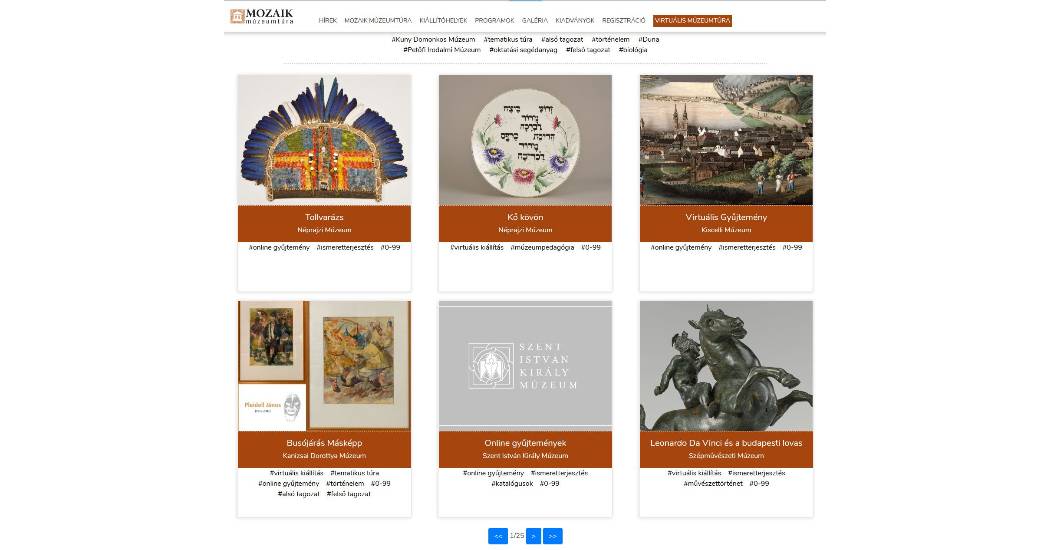This screenshot has width=1050, height=550.
Task: Go to next page with > arrow
Action: click(x=533, y=536)
